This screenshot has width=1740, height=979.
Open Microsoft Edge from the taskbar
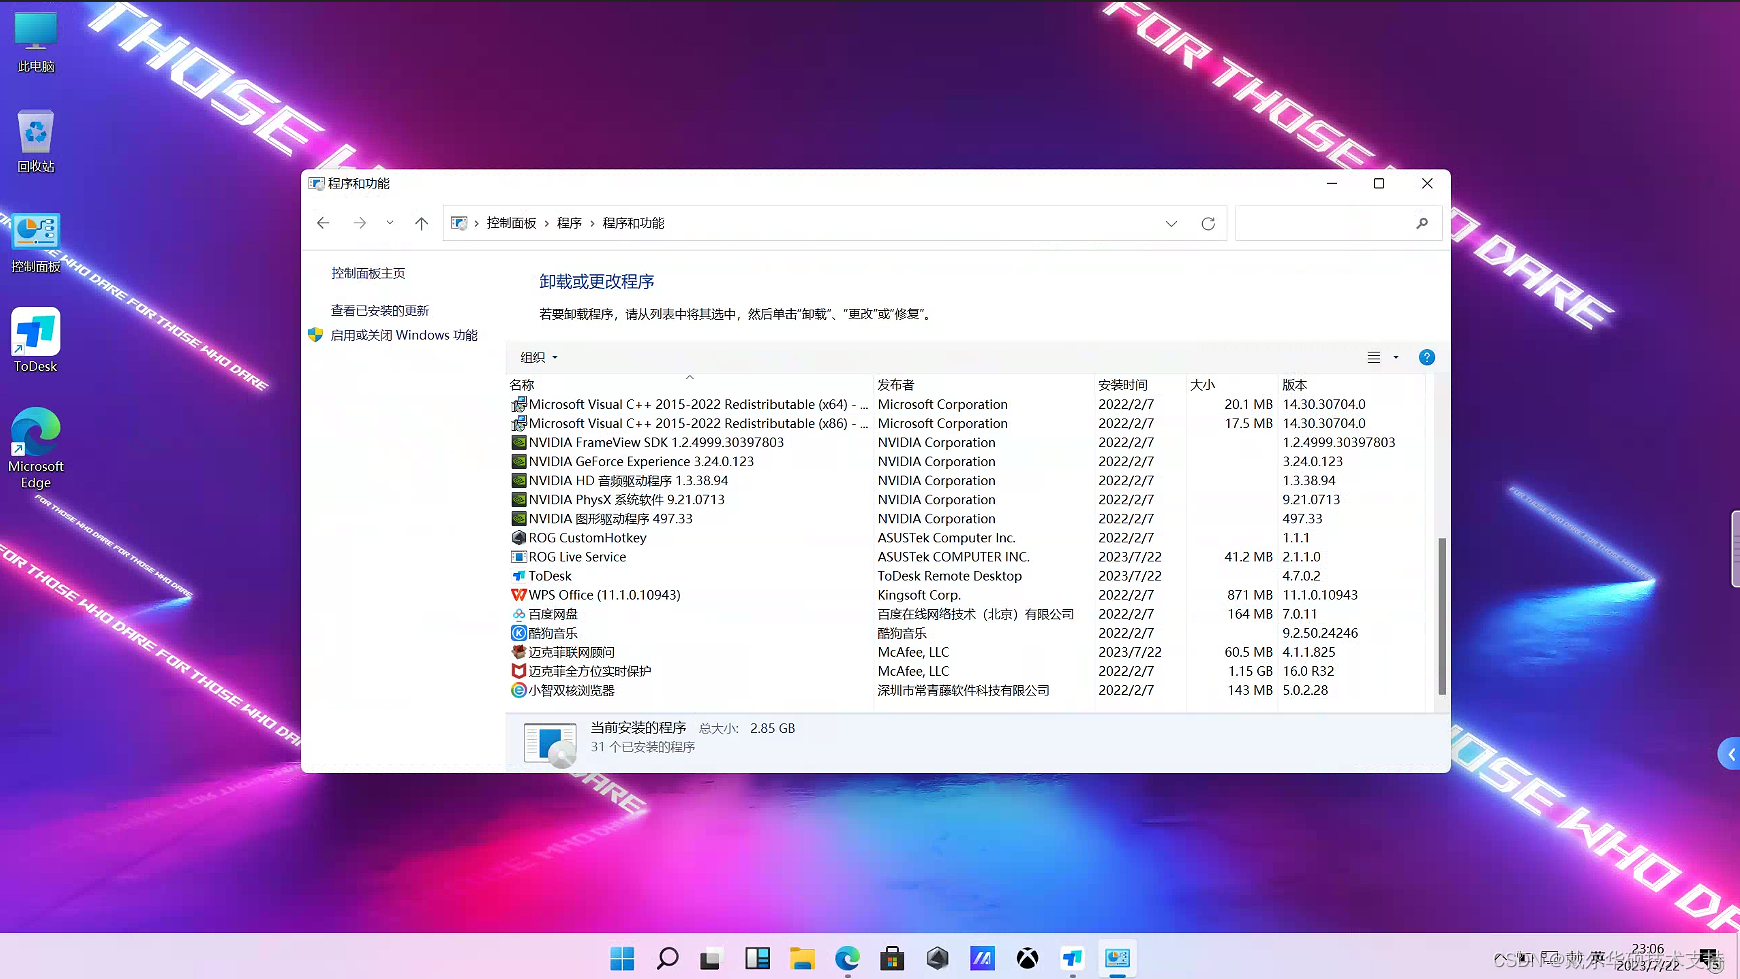click(x=847, y=958)
